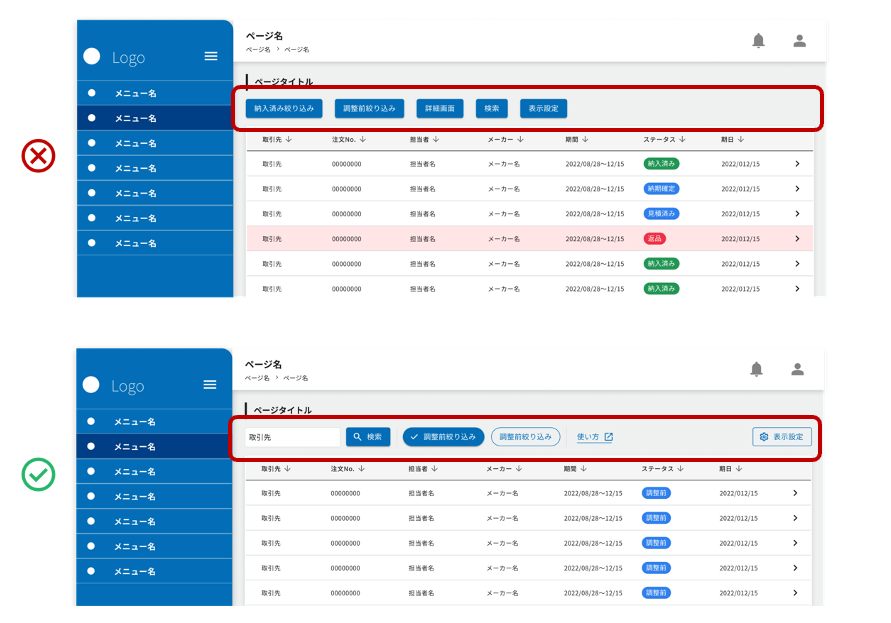
Task: Click the bell notification icon in the top mockup
Action: (x=758, y=41)
